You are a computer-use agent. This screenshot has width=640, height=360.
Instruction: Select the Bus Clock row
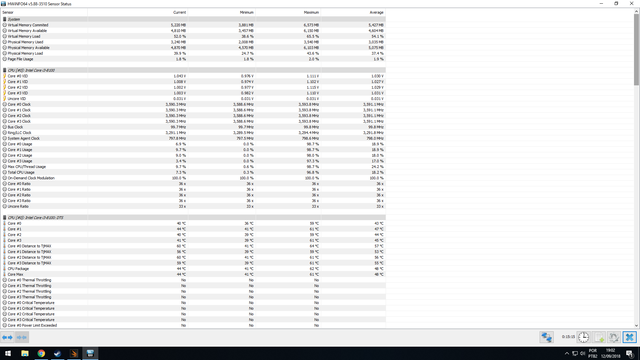tap(193, 127)
